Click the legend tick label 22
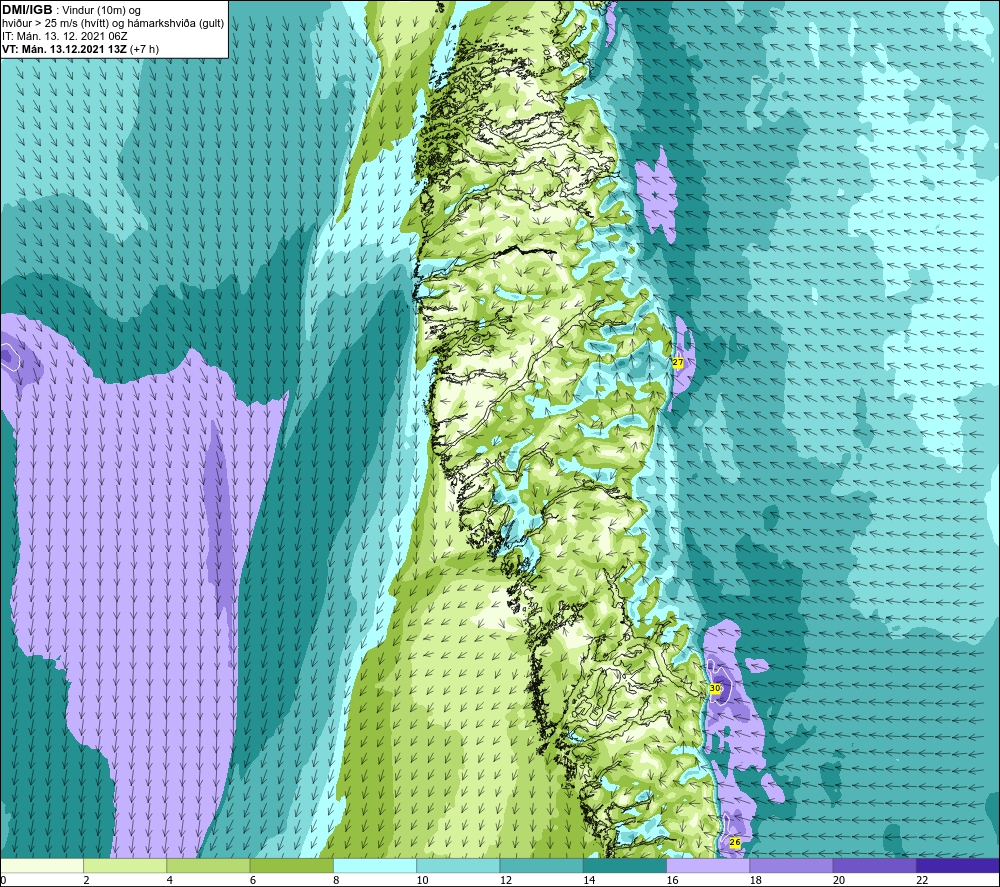Viewport: 1000px width, 887px height. tap(923, 880)
